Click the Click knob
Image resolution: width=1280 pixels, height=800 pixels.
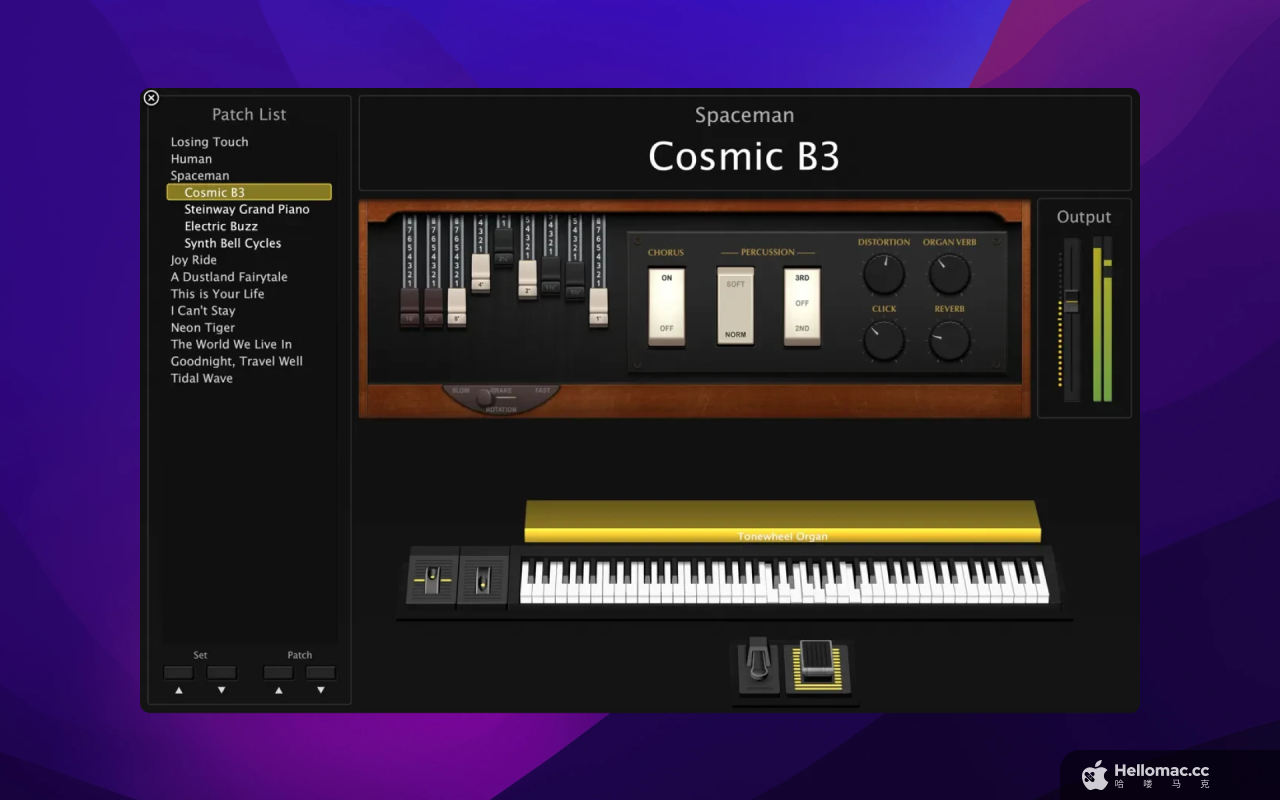tap(884, 340)
